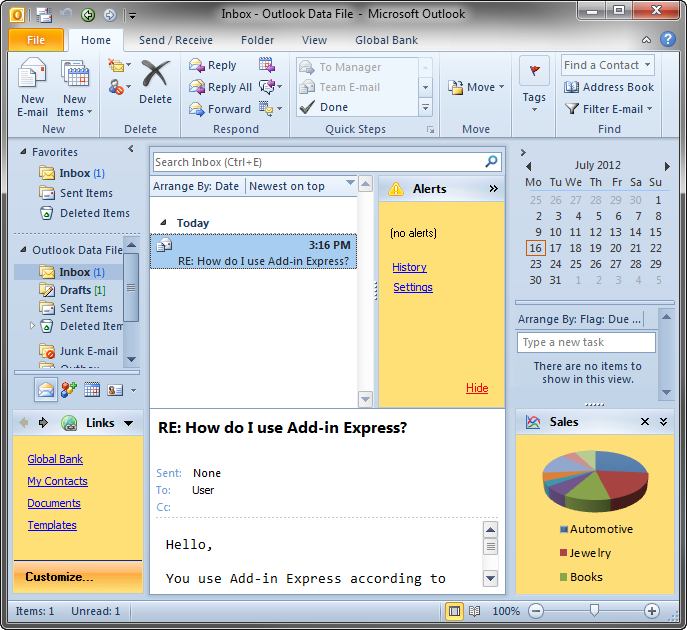
Task: Select Deleted Items under Favorites
Action: click(84, 213)
